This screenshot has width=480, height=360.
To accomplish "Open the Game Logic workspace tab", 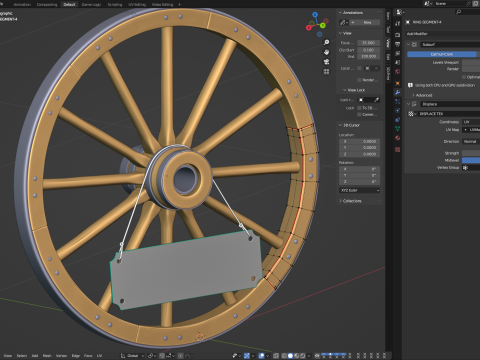I will click(91, 5).
